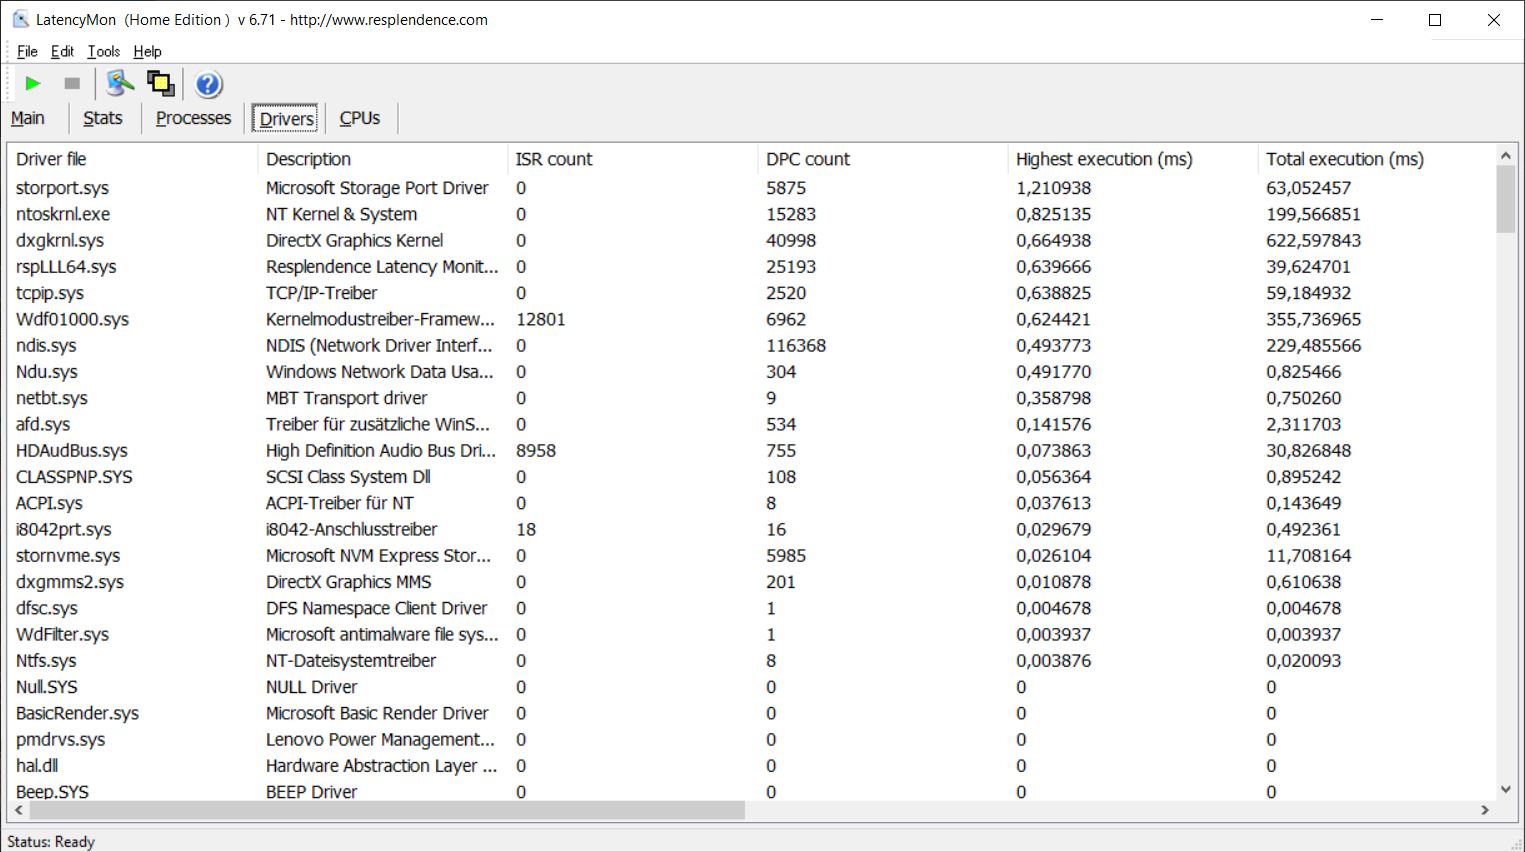Screen dimensions: 1525x852
Task: Select the netbt.sys driver row
Action: (x=750, y=398)
